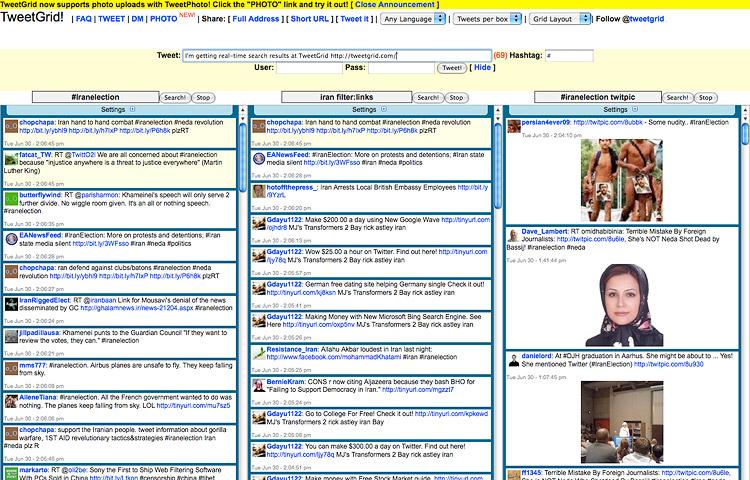Open AlleneTiana tinyurl link

pyautogui.click(x=193, y=405)
